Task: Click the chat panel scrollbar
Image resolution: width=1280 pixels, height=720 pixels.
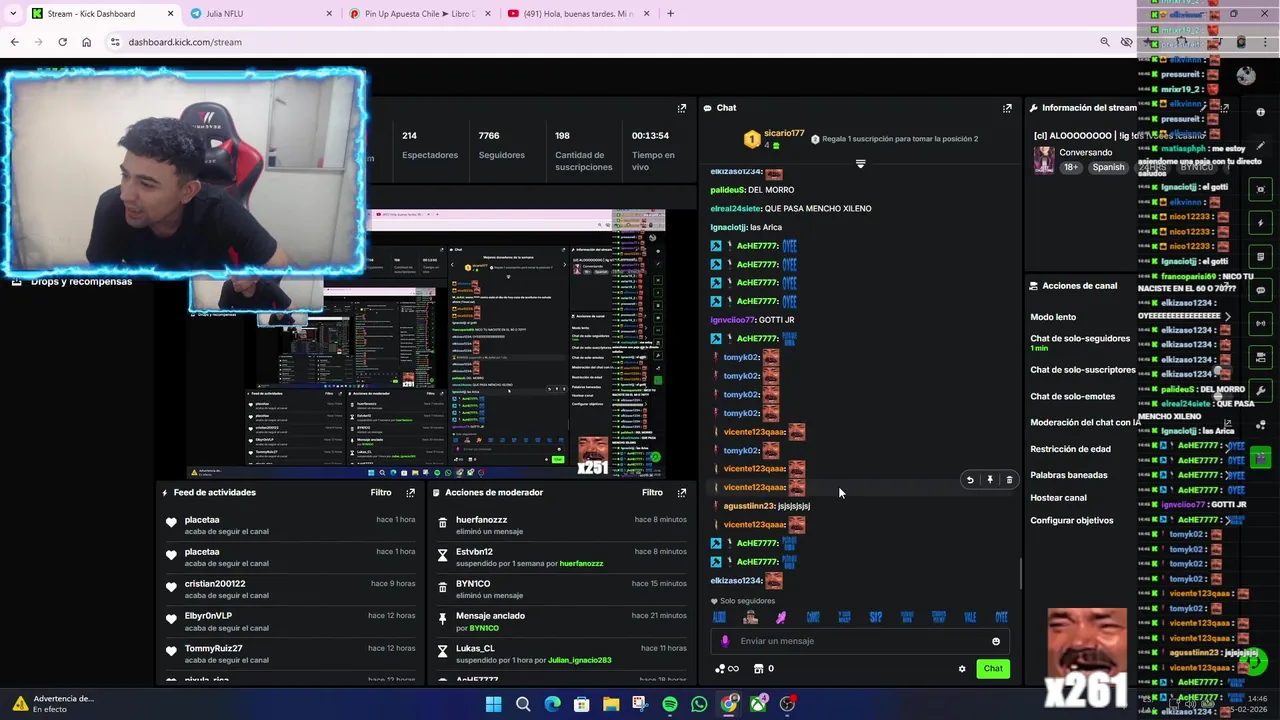Action: coord(1020,574)
